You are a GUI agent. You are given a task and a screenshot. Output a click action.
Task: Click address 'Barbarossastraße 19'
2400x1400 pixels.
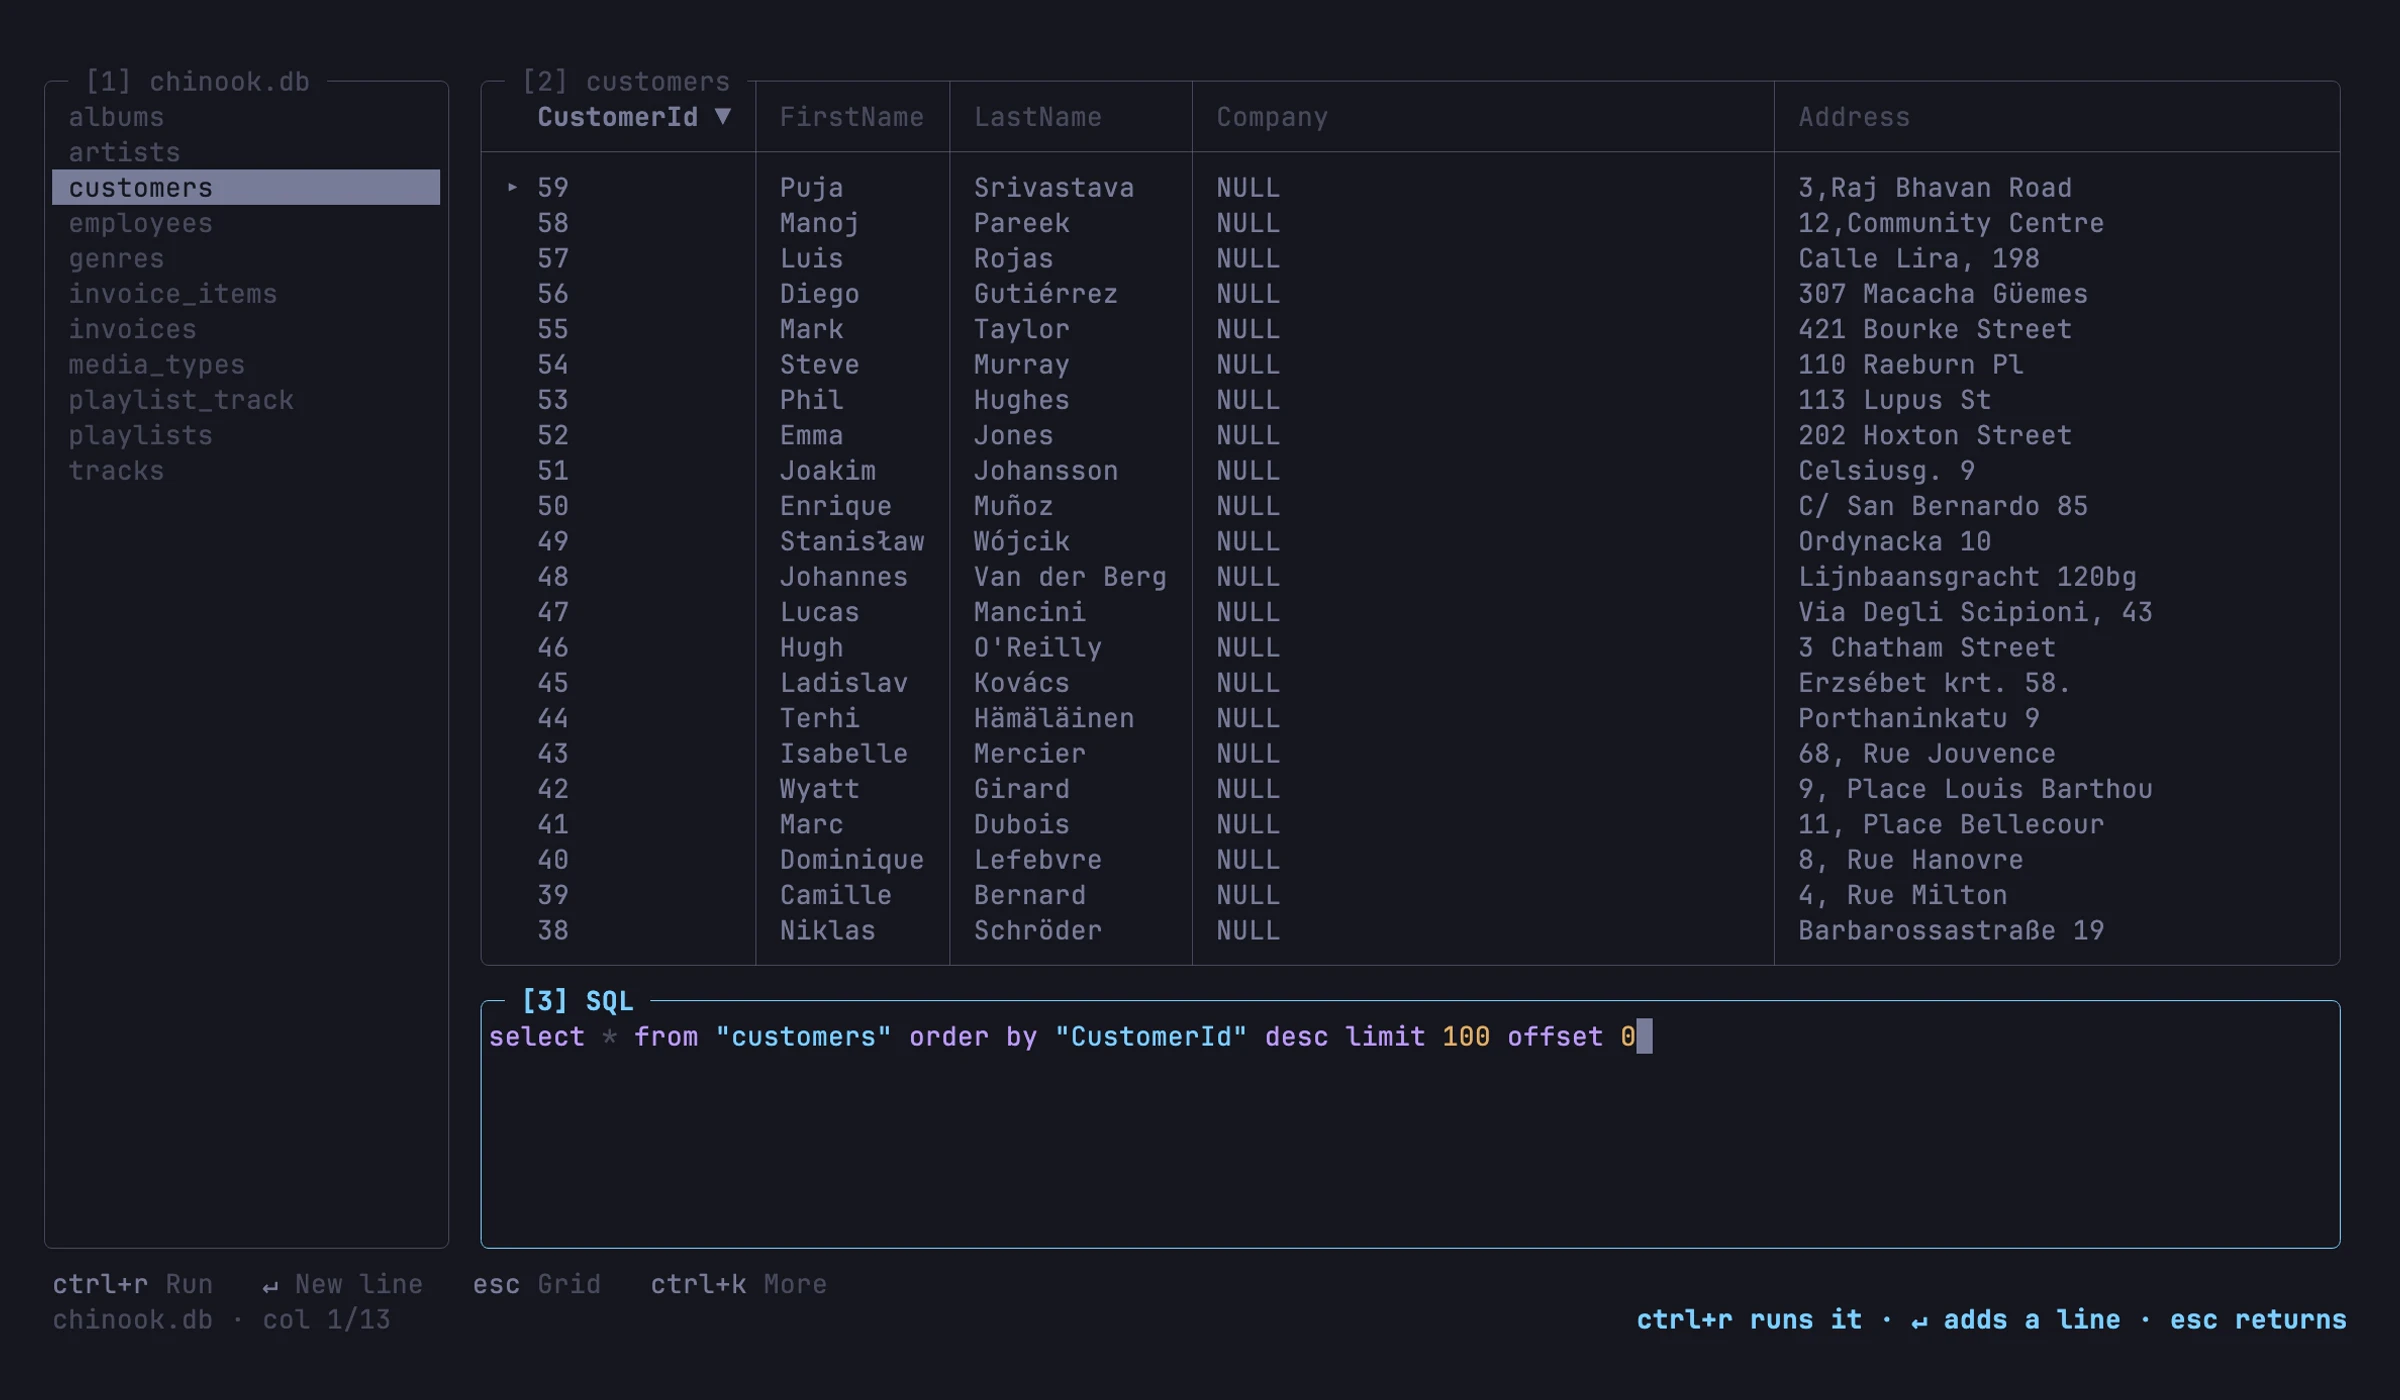1951,930
